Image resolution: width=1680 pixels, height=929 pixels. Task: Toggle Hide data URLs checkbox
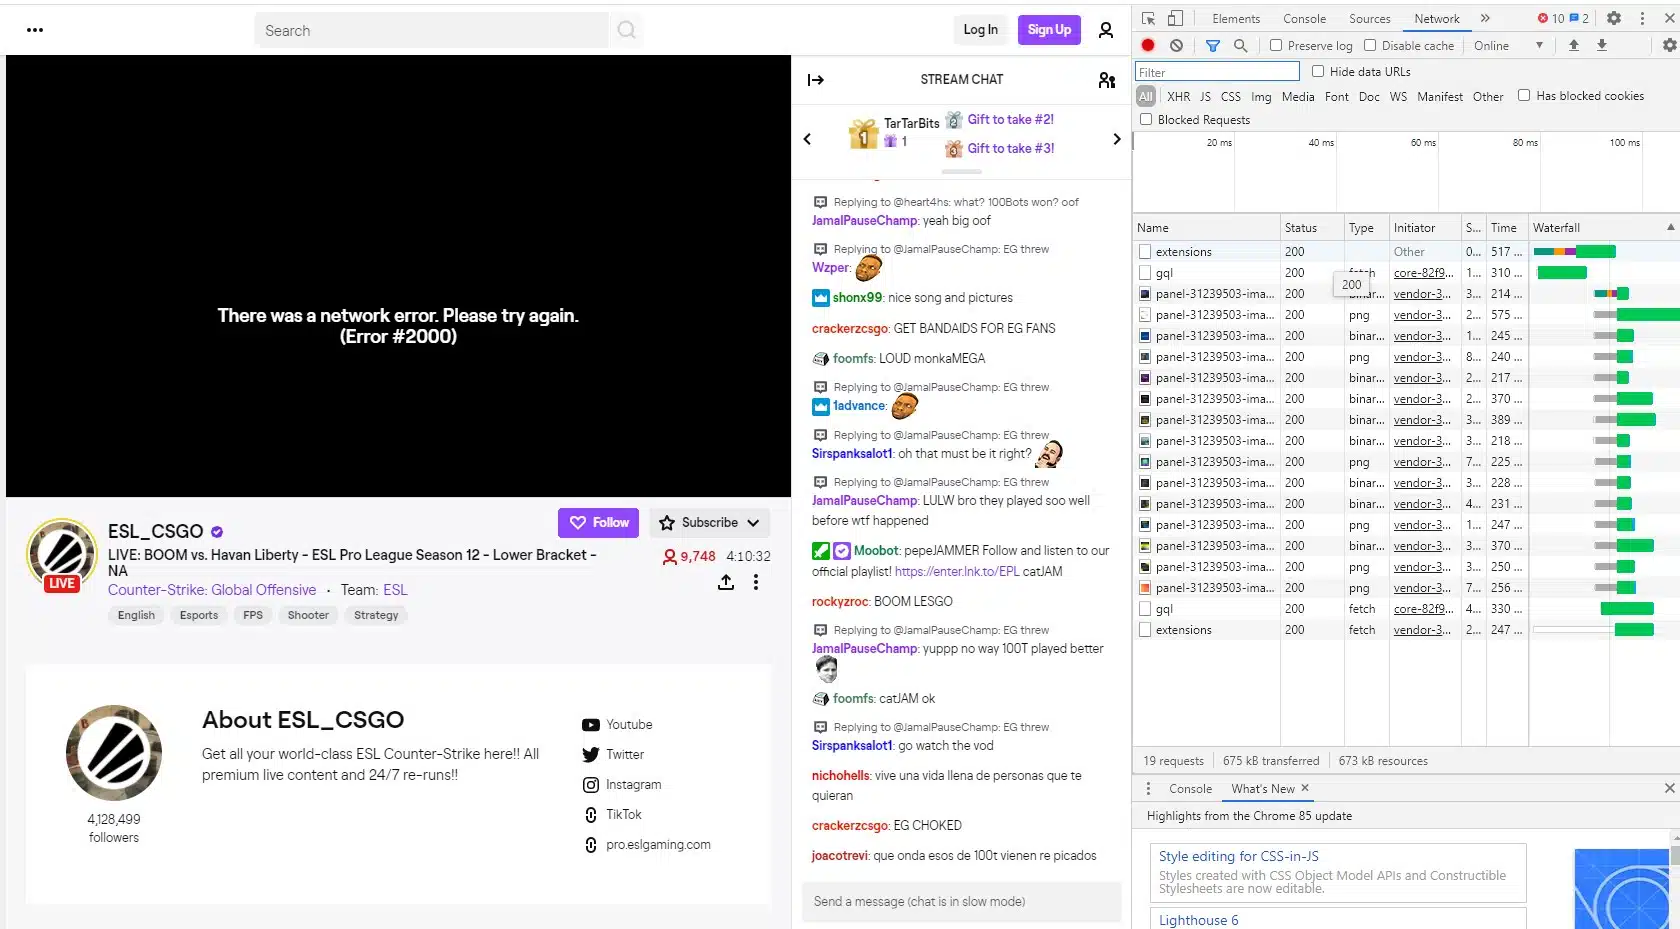click(x=1318, y=72)
